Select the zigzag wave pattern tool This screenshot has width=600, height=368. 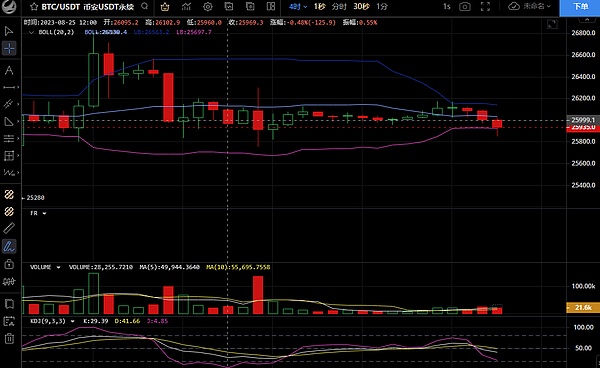pos(8,173)
